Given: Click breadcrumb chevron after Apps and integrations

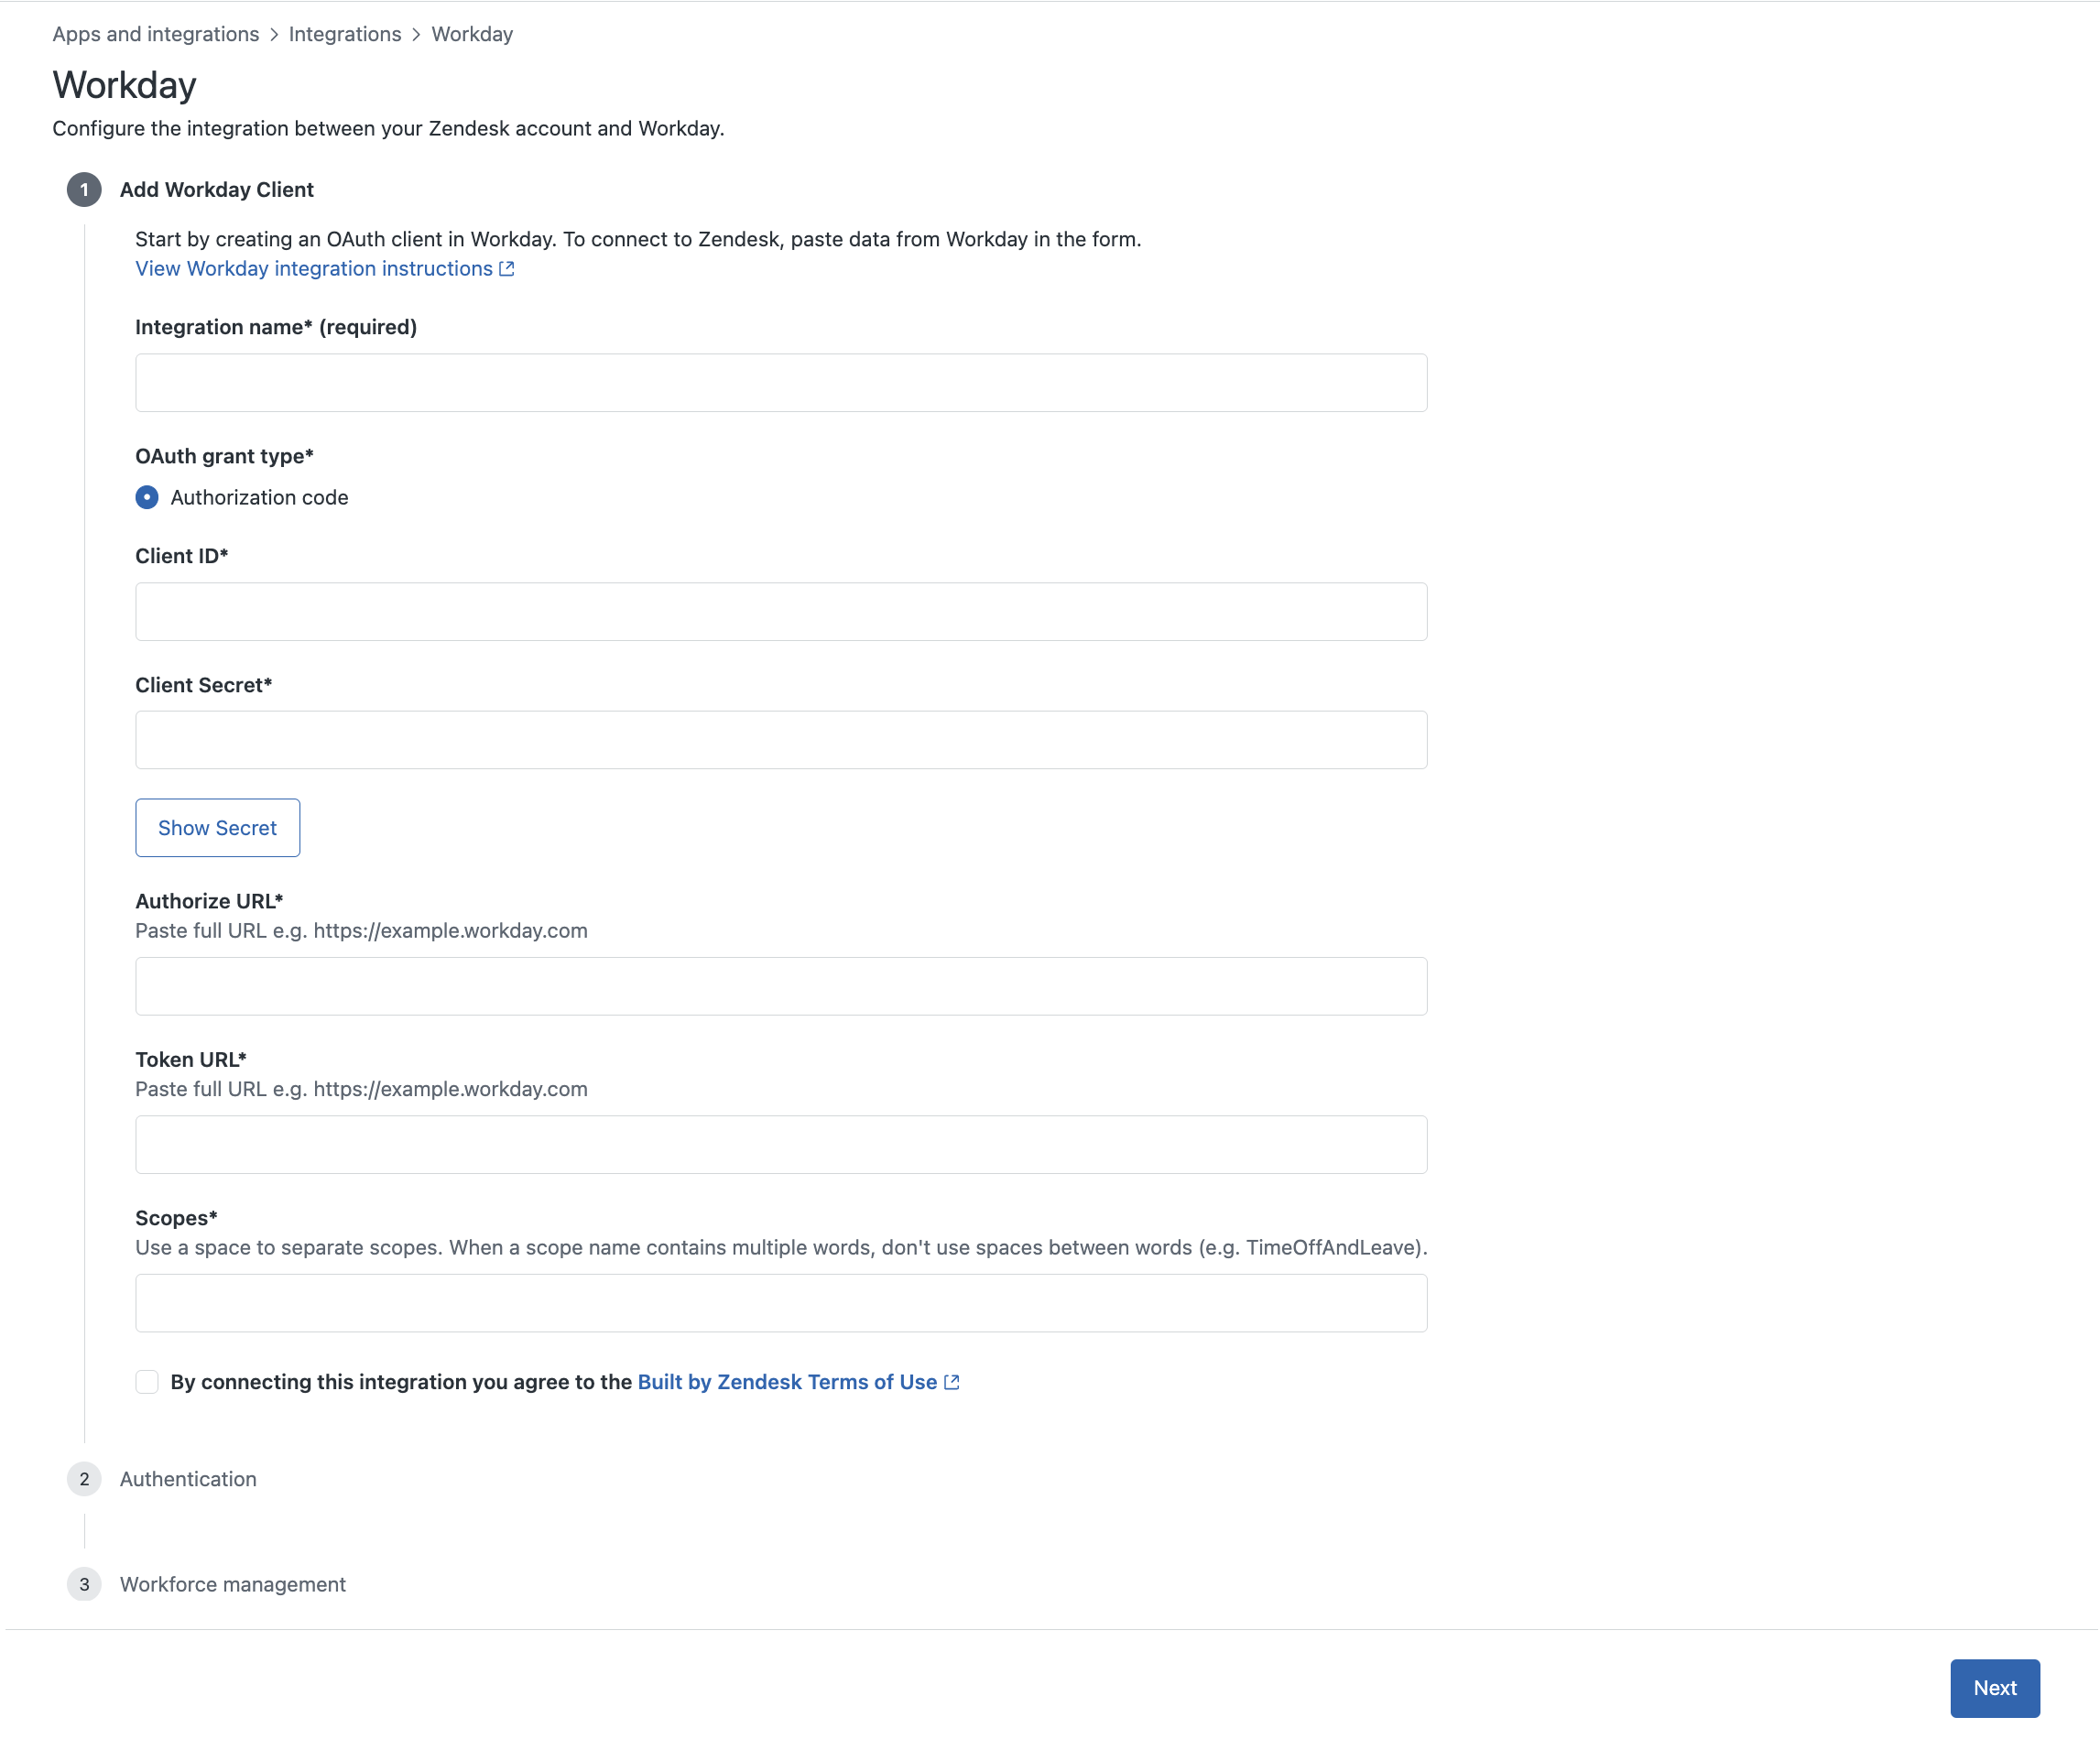Looking at the screenshot, I should click(x=274, y=35).
